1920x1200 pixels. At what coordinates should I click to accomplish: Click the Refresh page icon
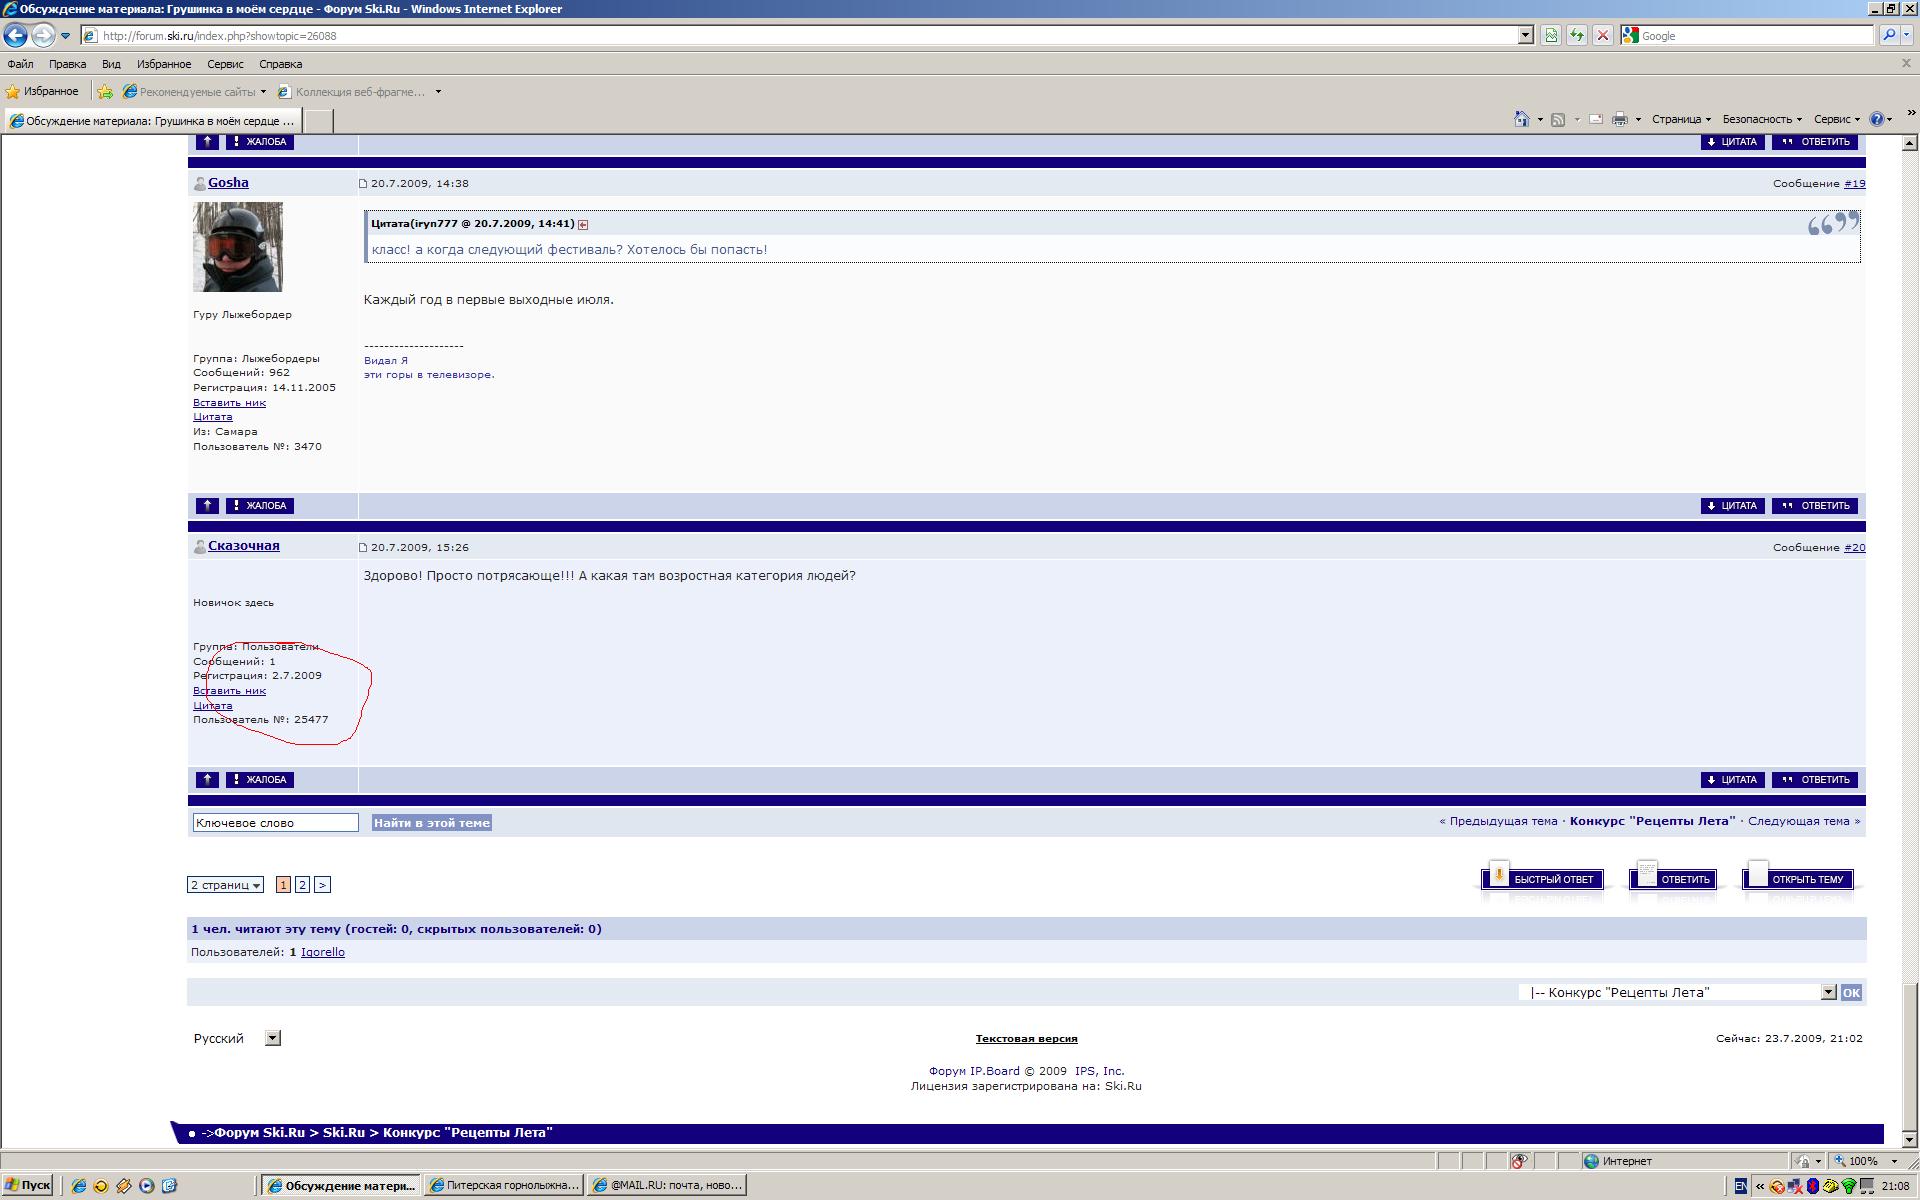tap(1577, 36)
